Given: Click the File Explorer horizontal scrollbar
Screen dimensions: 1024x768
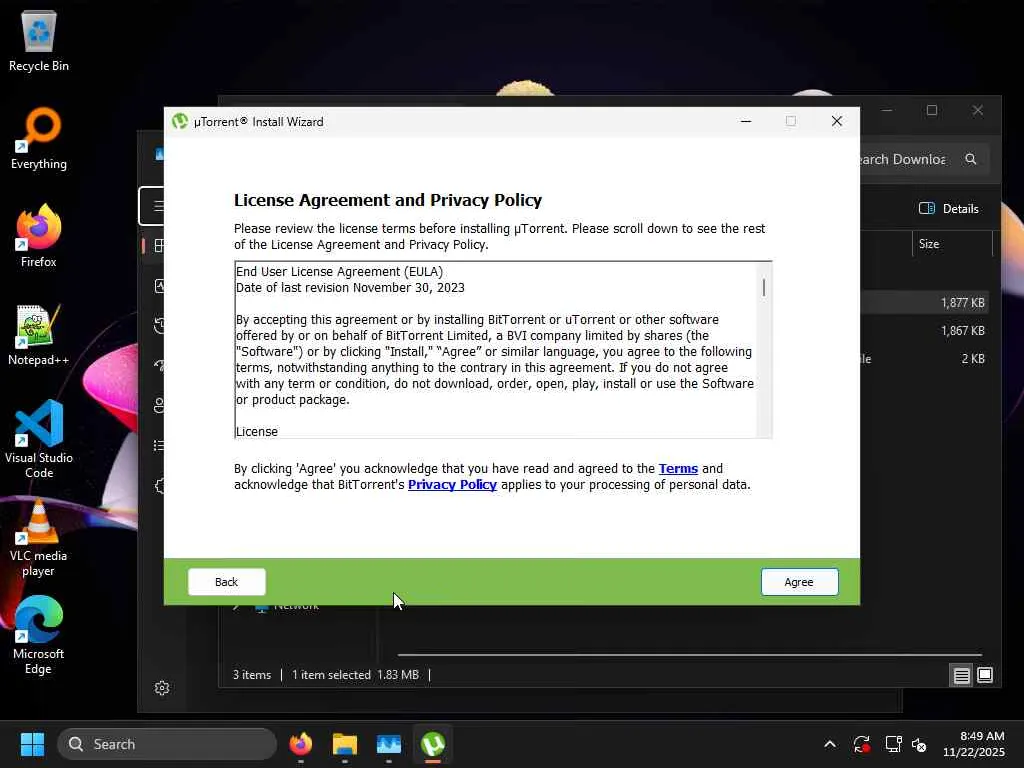Looking at the screenshot, I should (x=689, y=654).
